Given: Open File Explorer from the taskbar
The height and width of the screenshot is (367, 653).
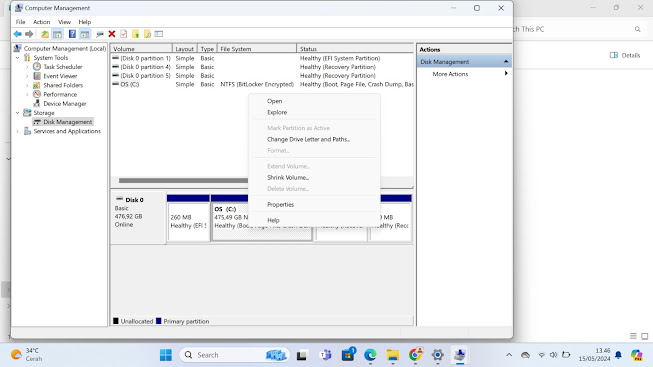Looking at the screenshot, I should tap(392, 355).
